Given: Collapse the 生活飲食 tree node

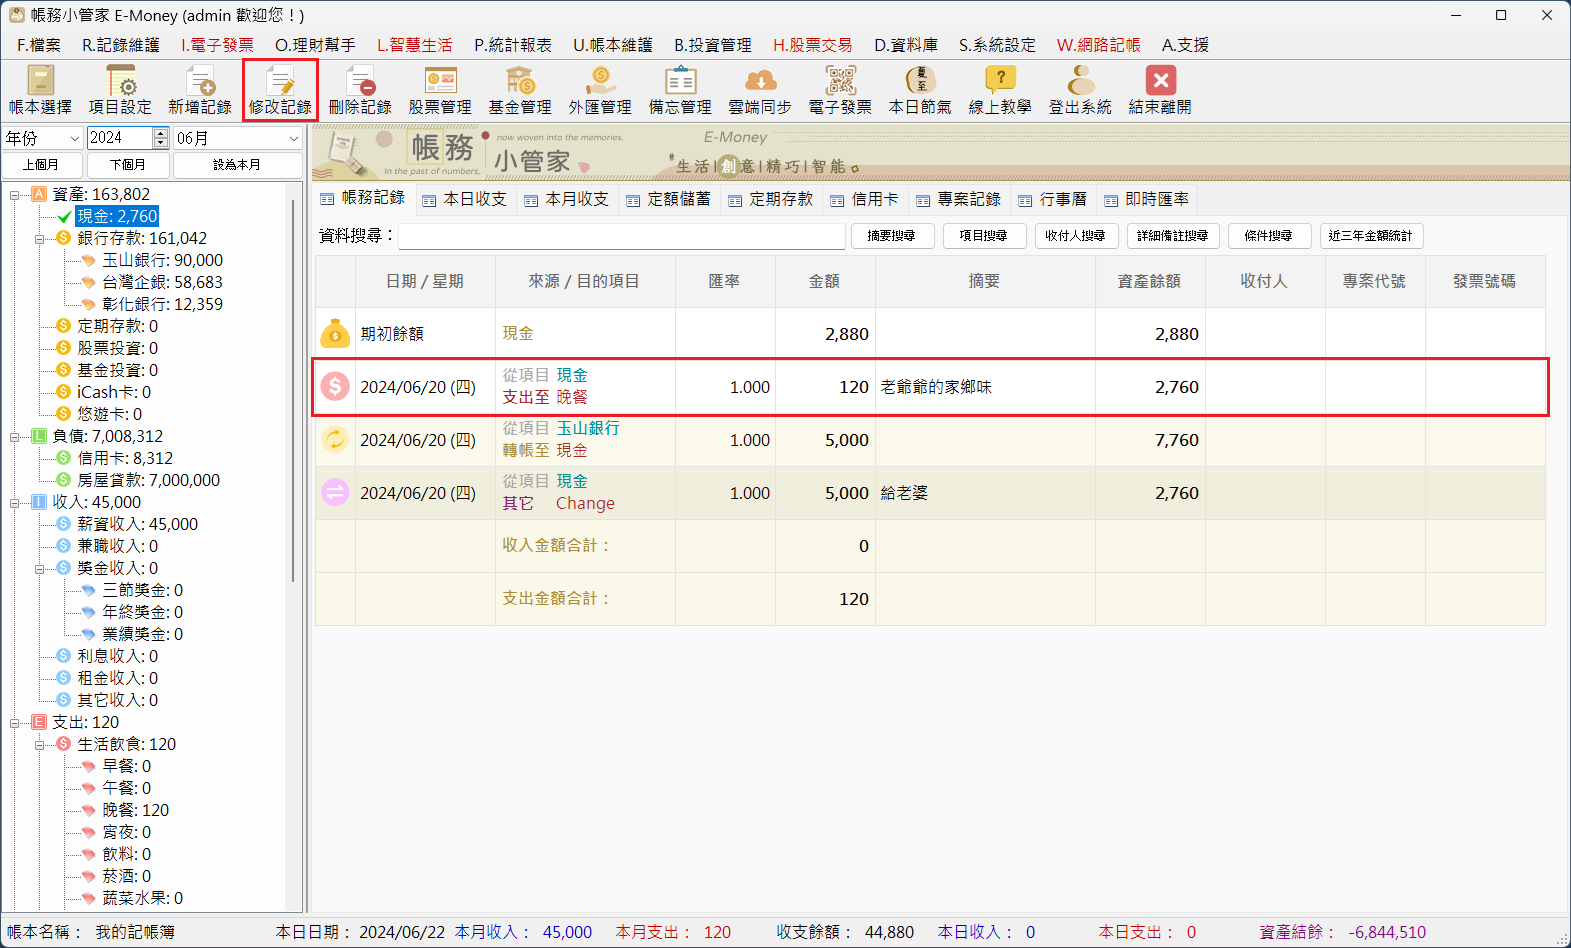Looking at the screenshot, I should click(40, 744).
